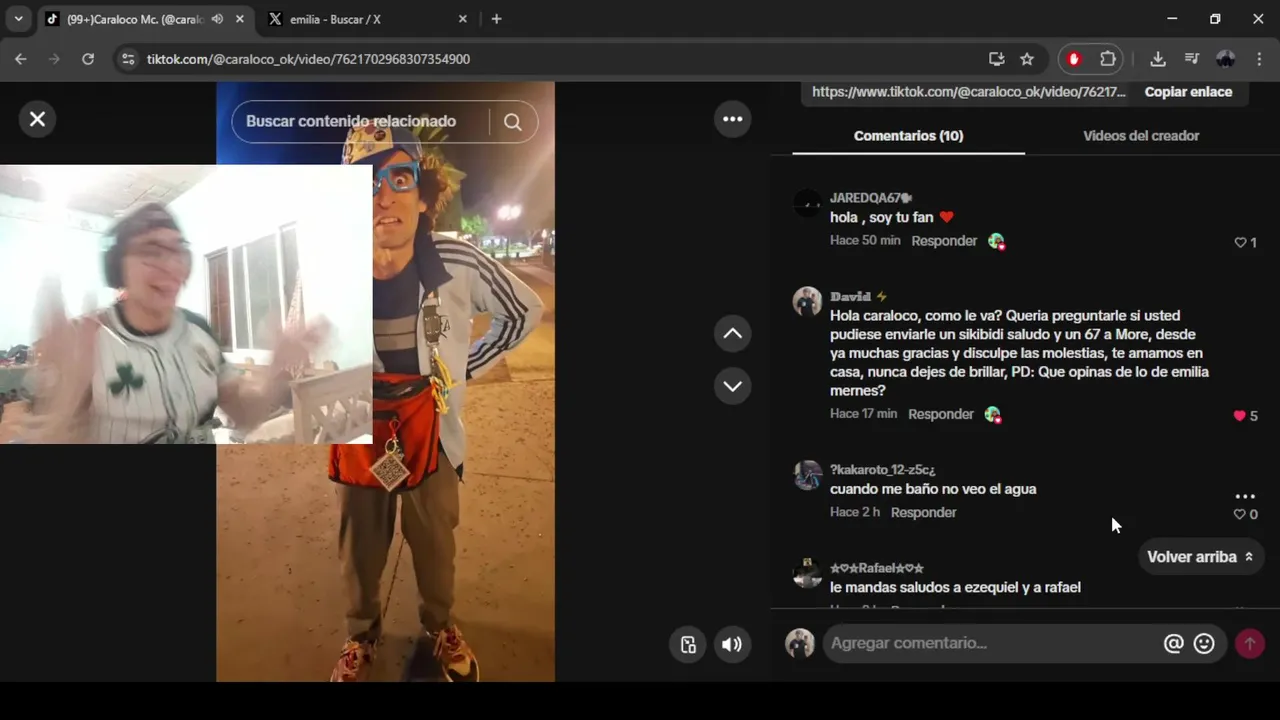
Task: Open site information icon in address bar
Action: pos(127,59)
